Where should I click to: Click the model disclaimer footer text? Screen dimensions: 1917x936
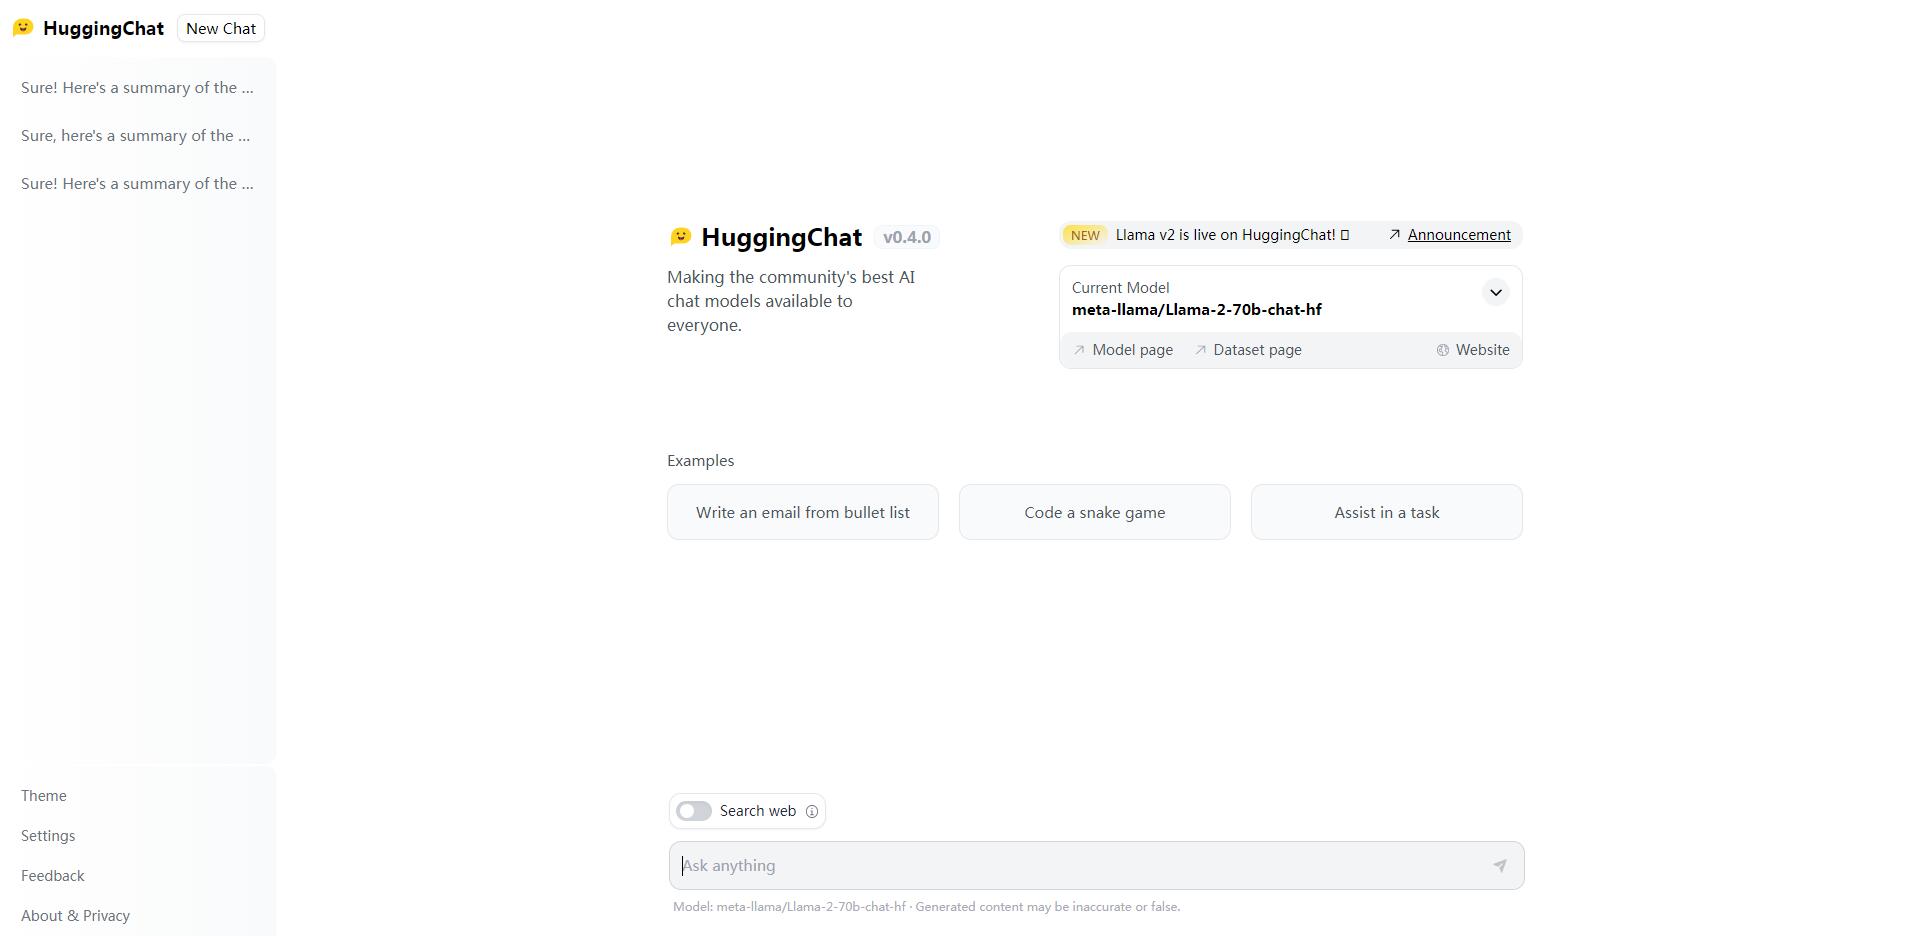coord(926,907)
